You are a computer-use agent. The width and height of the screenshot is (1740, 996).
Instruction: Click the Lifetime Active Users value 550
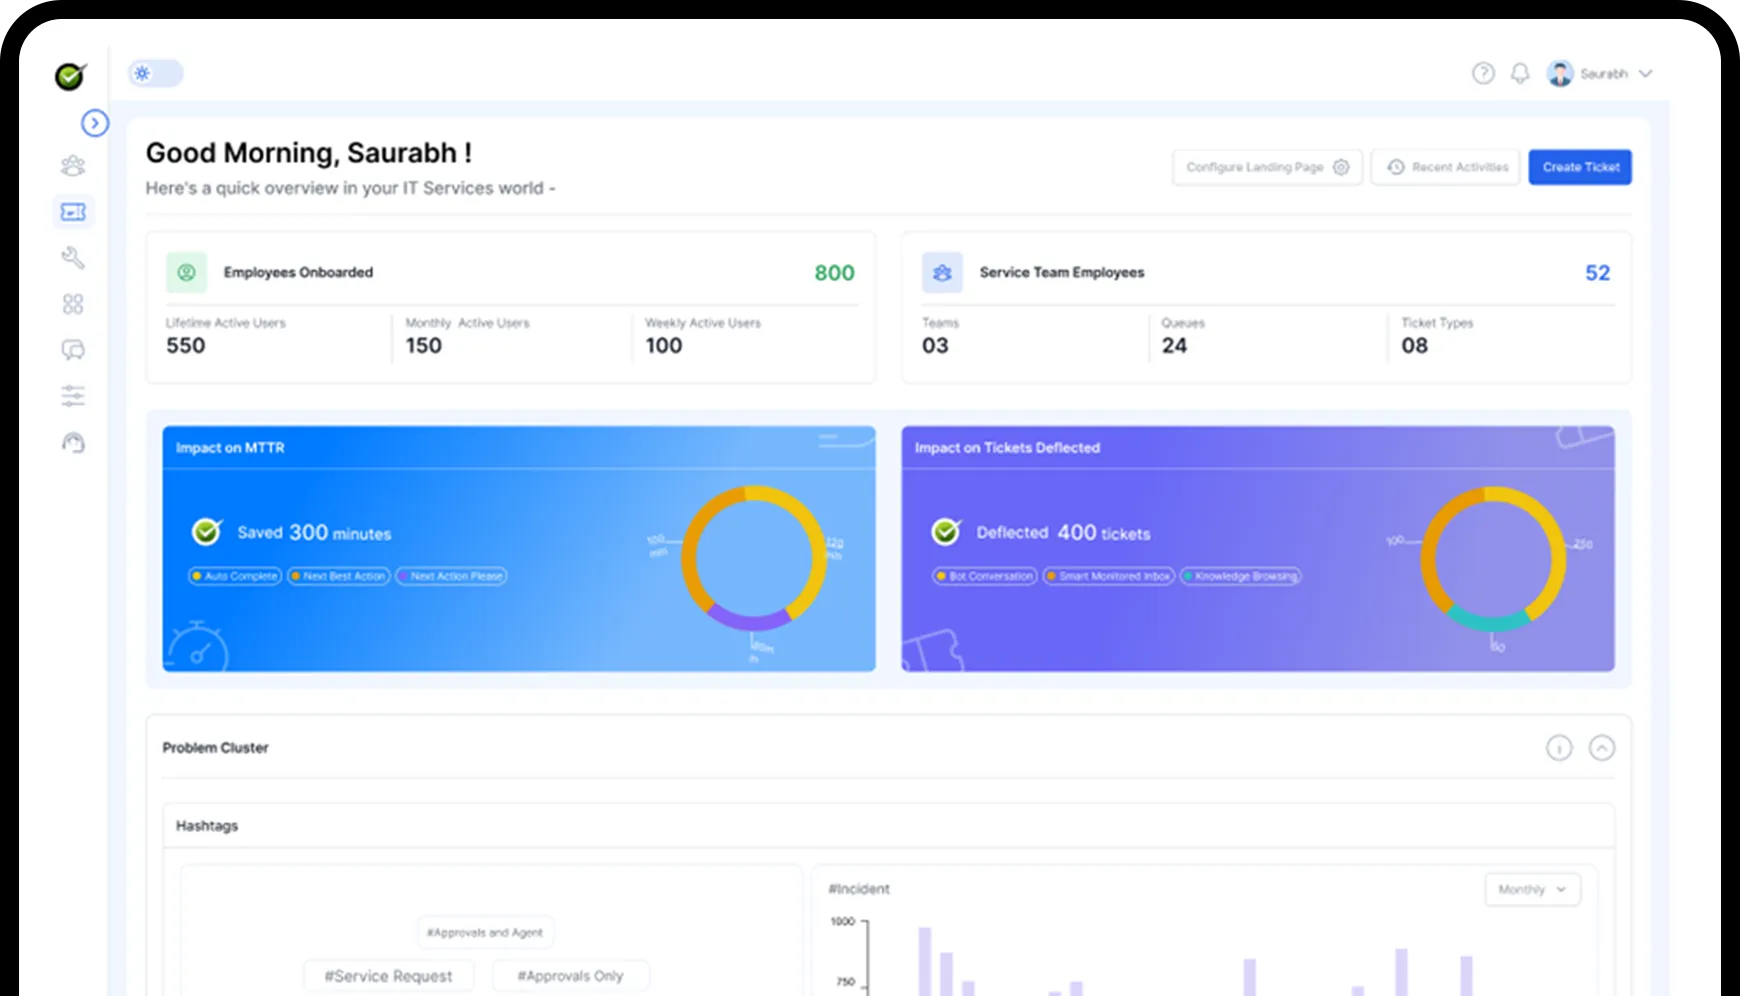tap(186, 346)
